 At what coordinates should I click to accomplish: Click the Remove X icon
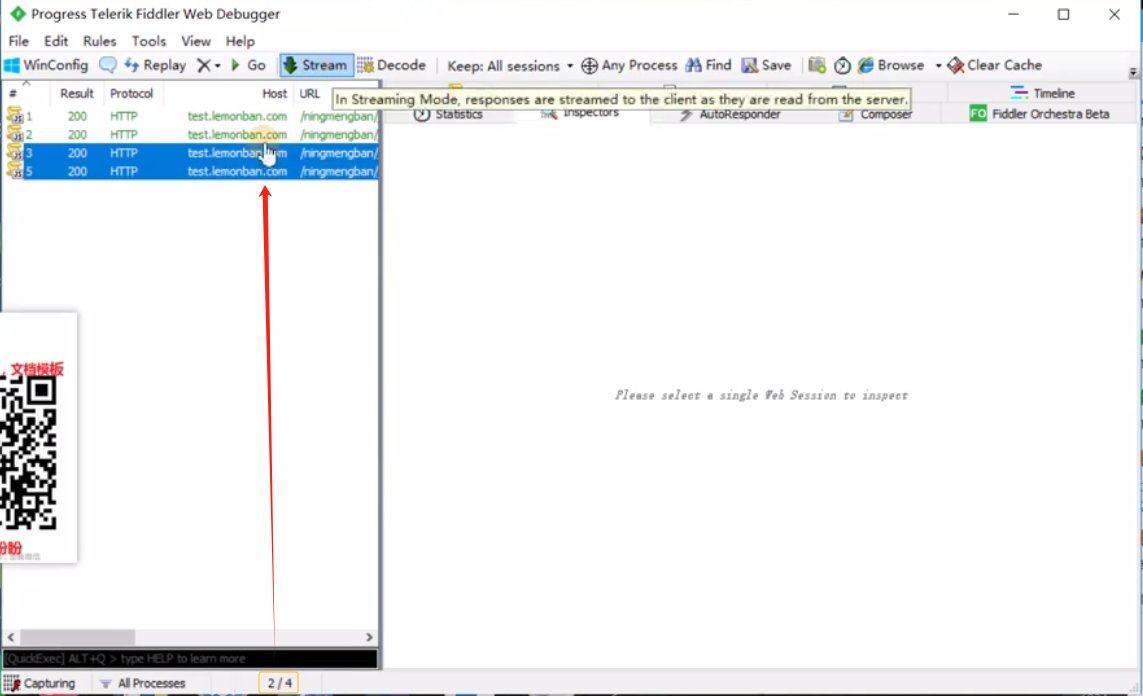click(204, 65)
